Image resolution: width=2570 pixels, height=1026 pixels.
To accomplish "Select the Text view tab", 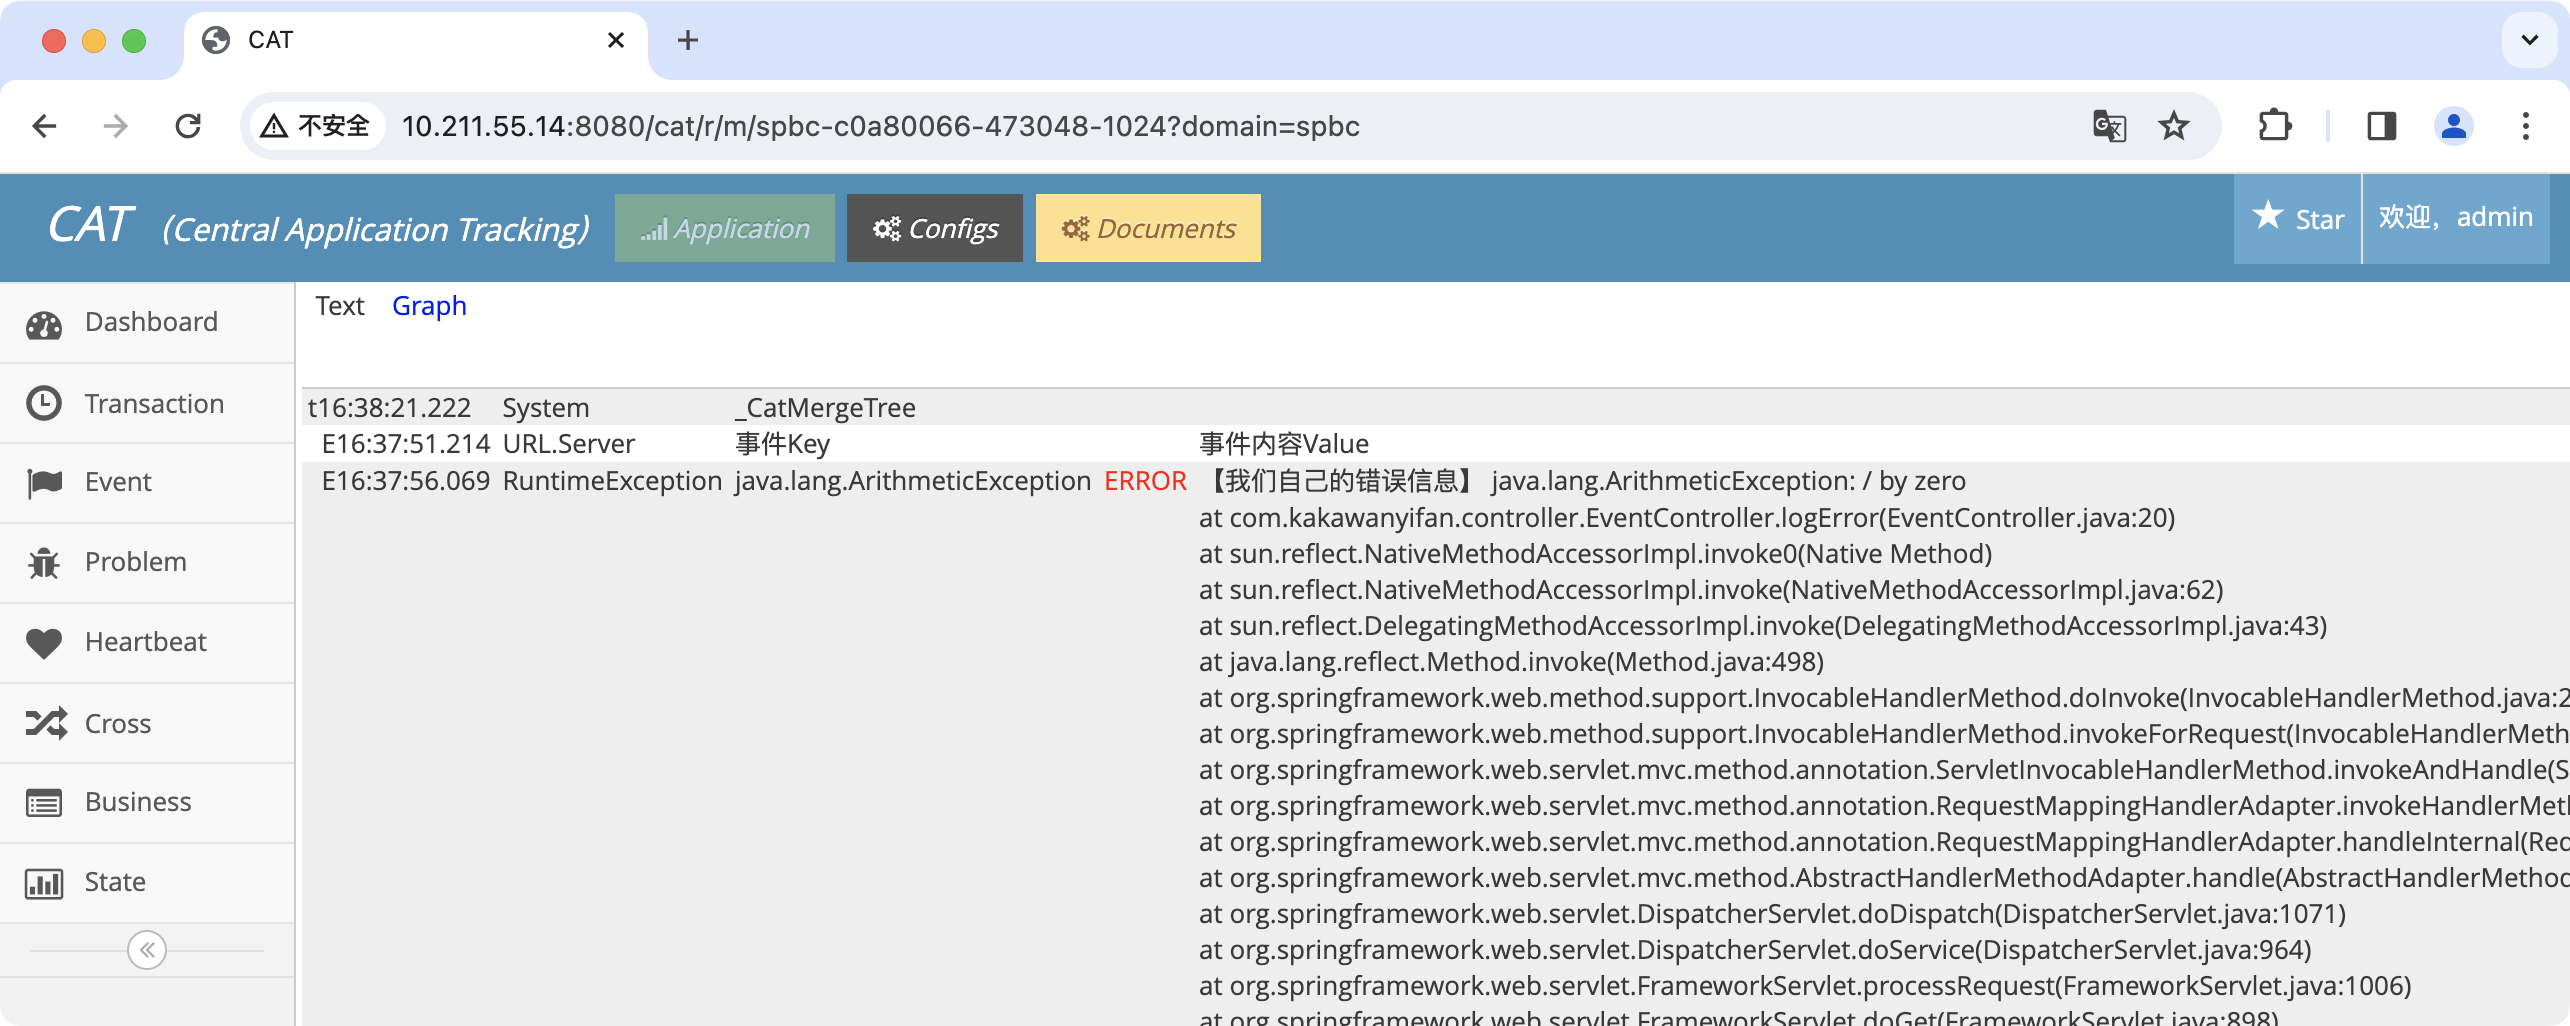I will [340, 306].
